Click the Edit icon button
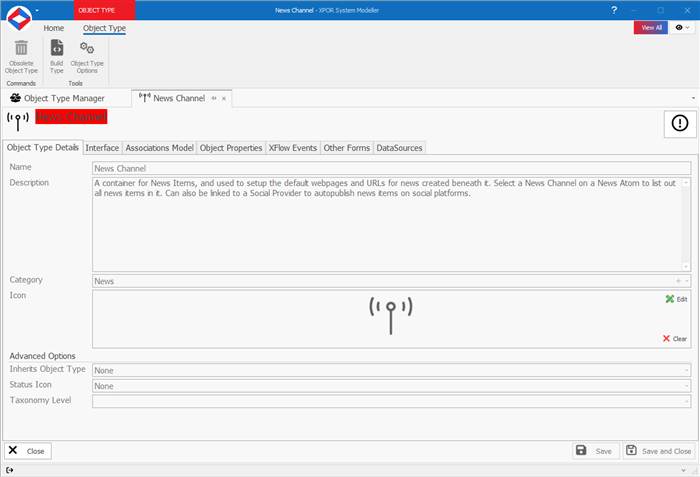 click(x=676, y=299)
